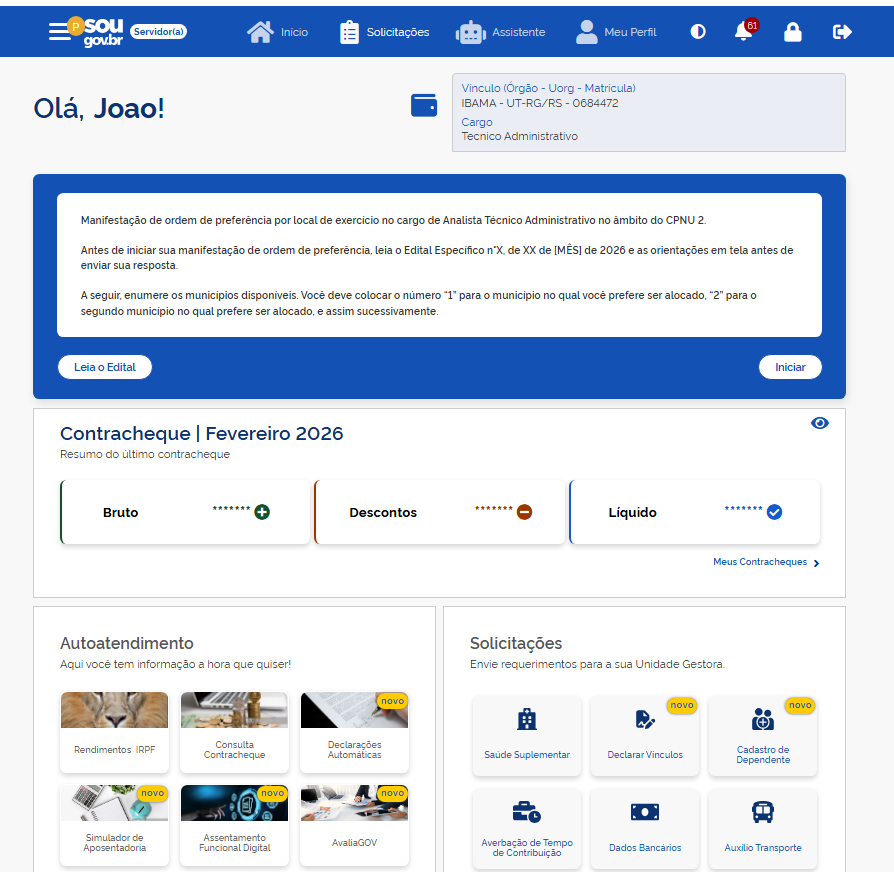894x872 pixels.
Task: Click Cadastro de Dependente people icon
Action: 763,719
